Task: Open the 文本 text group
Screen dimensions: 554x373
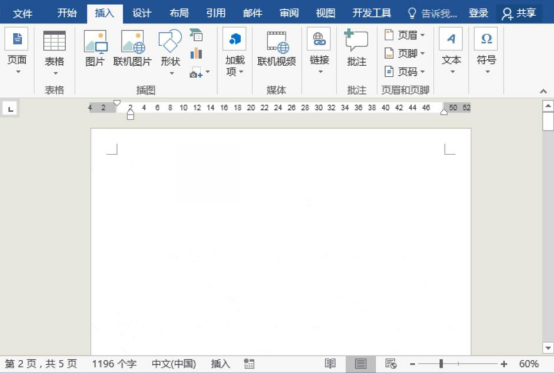Action: pos(451,51)
